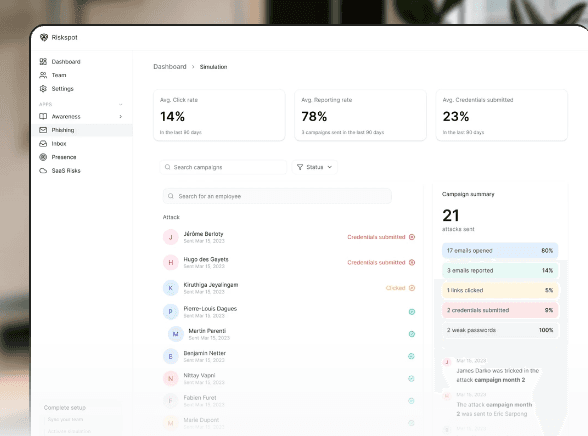Click the green check icon for Martin Parenti
Viewport: 588px width, 436px height.
click(412, 334)
